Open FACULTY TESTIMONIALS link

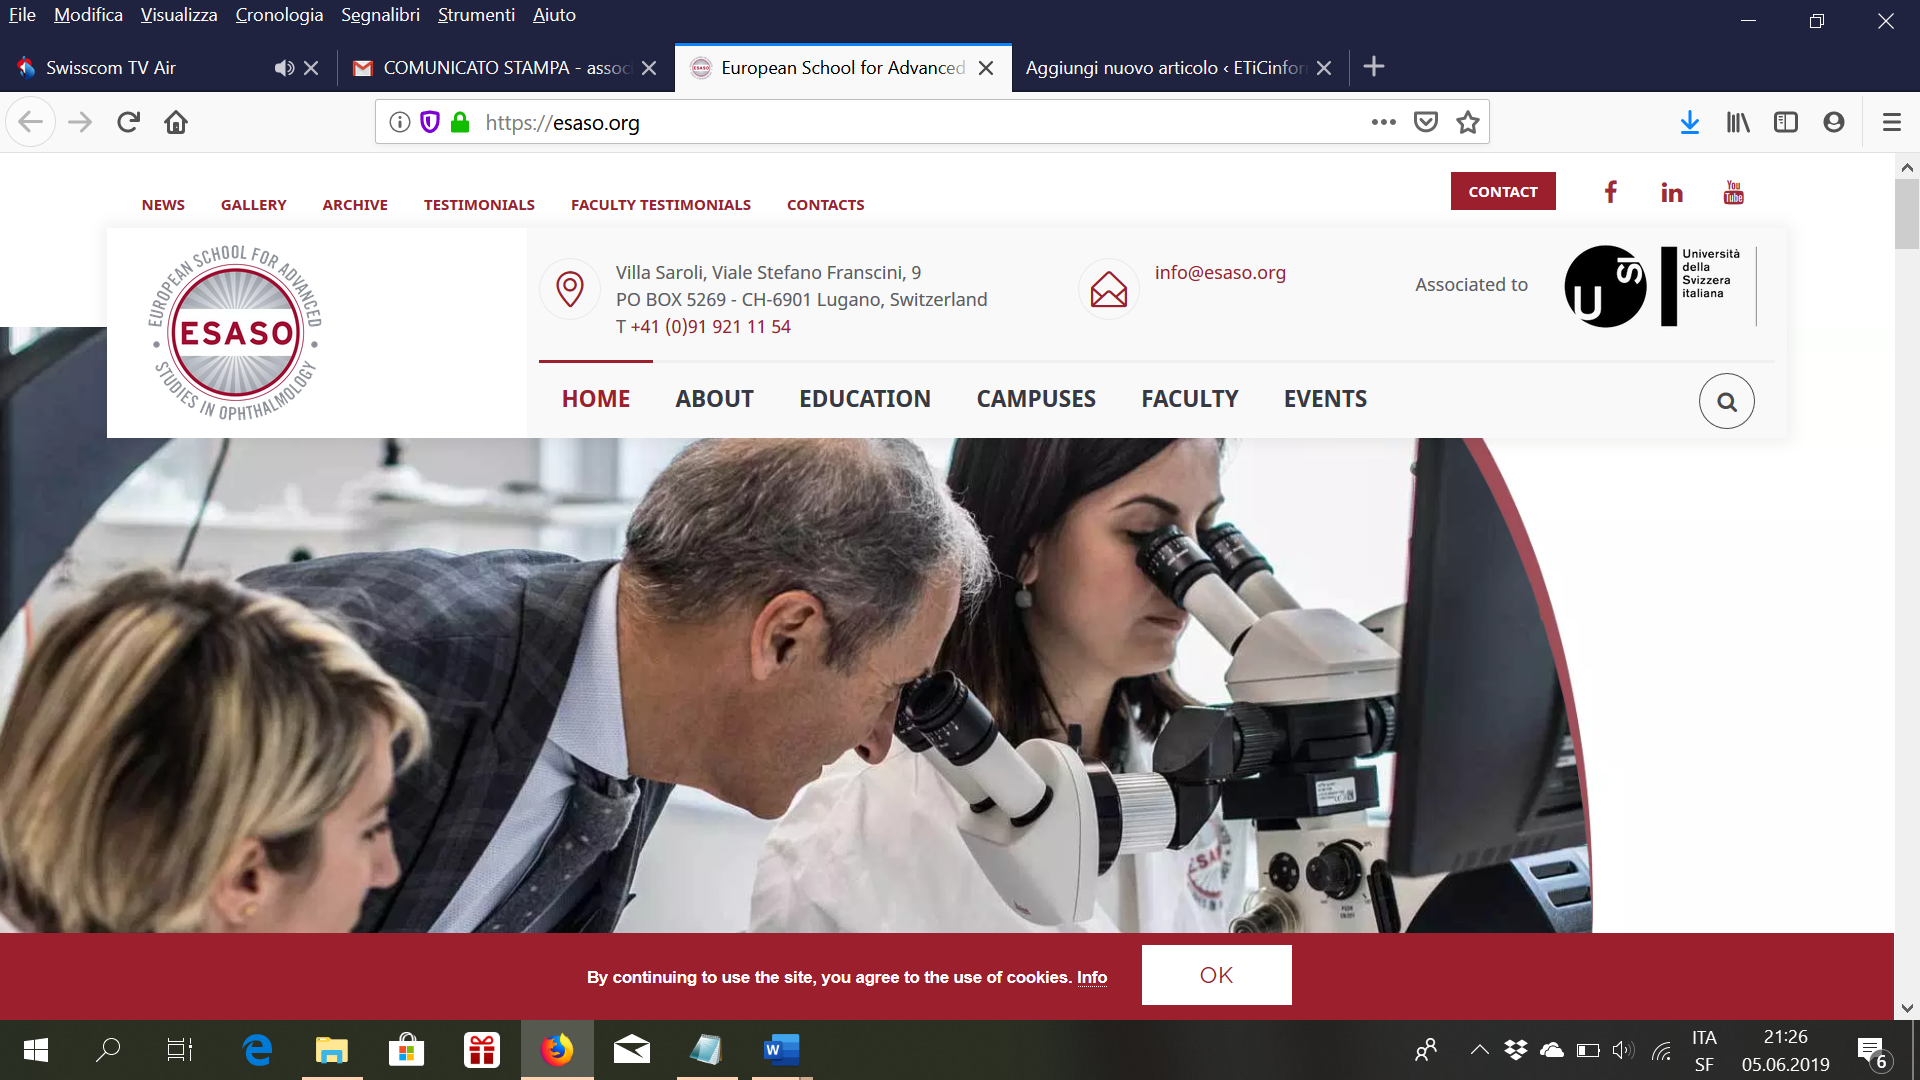pos(661,205)
